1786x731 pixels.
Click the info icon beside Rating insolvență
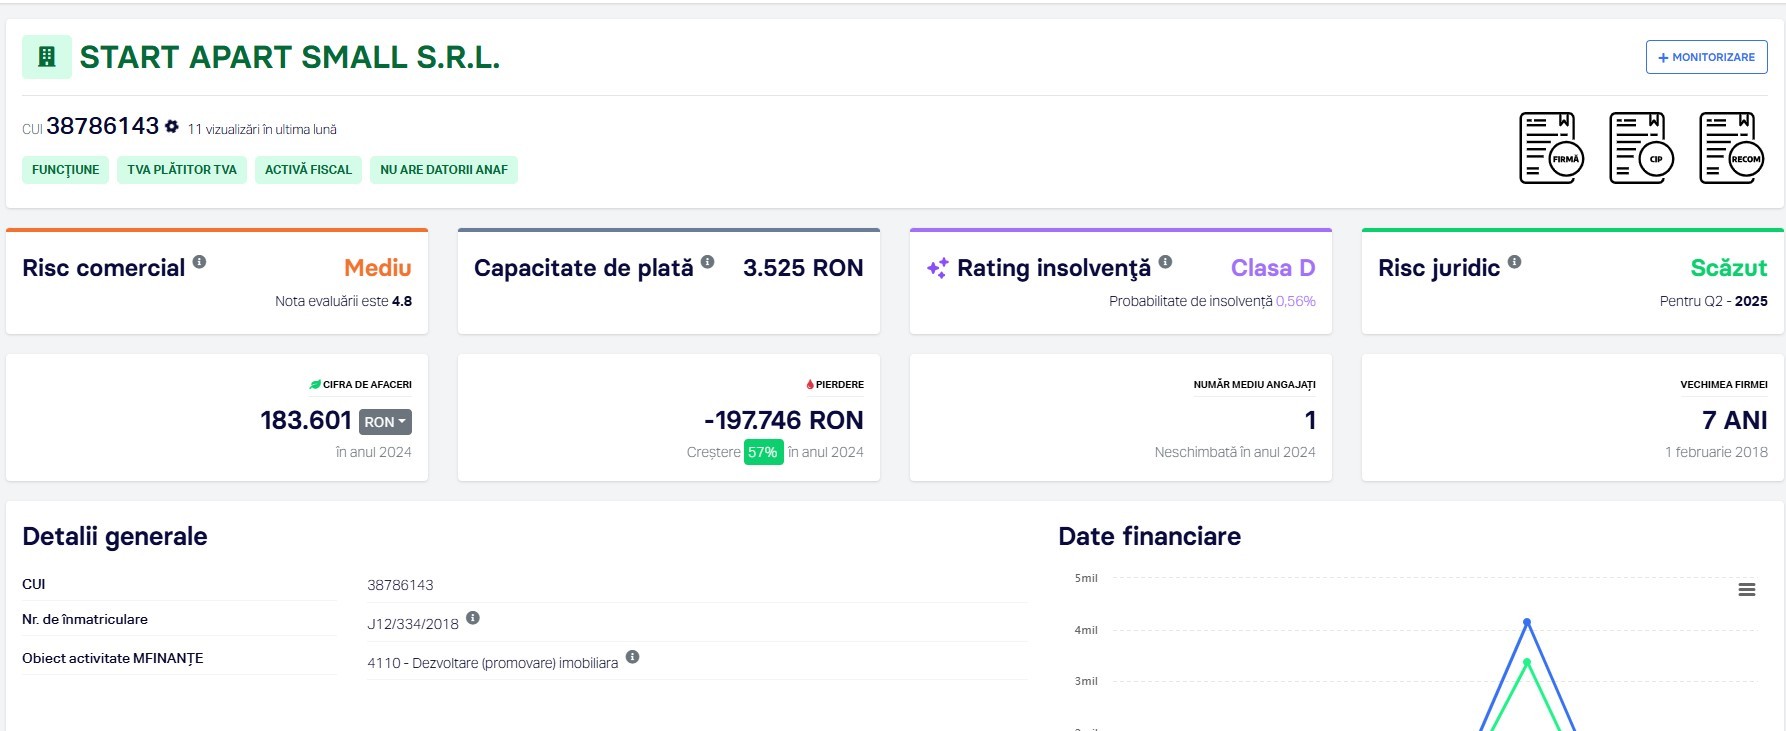1165,262
